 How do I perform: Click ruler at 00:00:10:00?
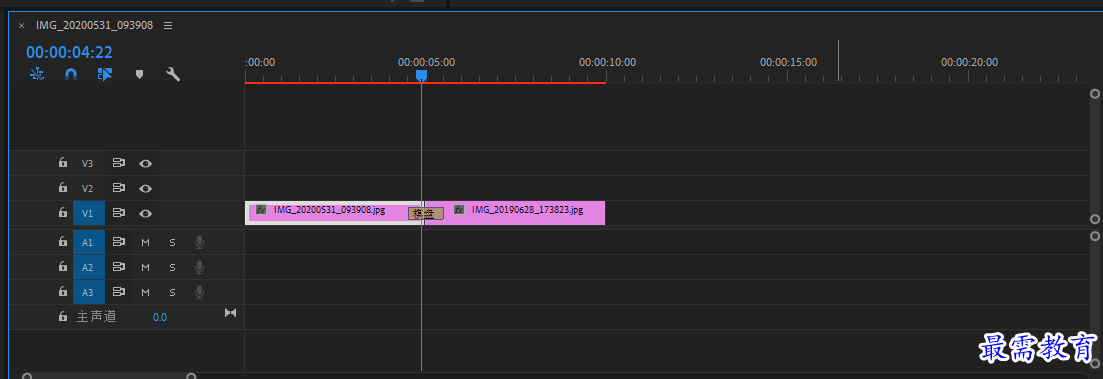(x=607, y=63)
